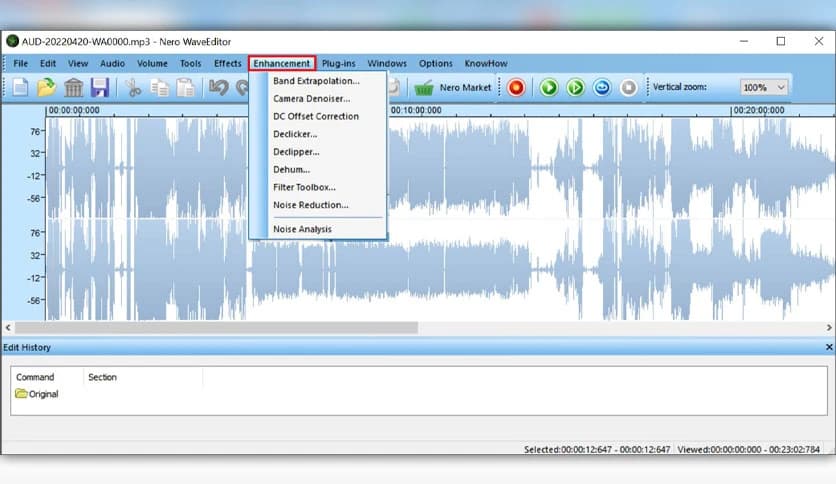
Task: Open the Volume menu
Action: click(152, 63)
